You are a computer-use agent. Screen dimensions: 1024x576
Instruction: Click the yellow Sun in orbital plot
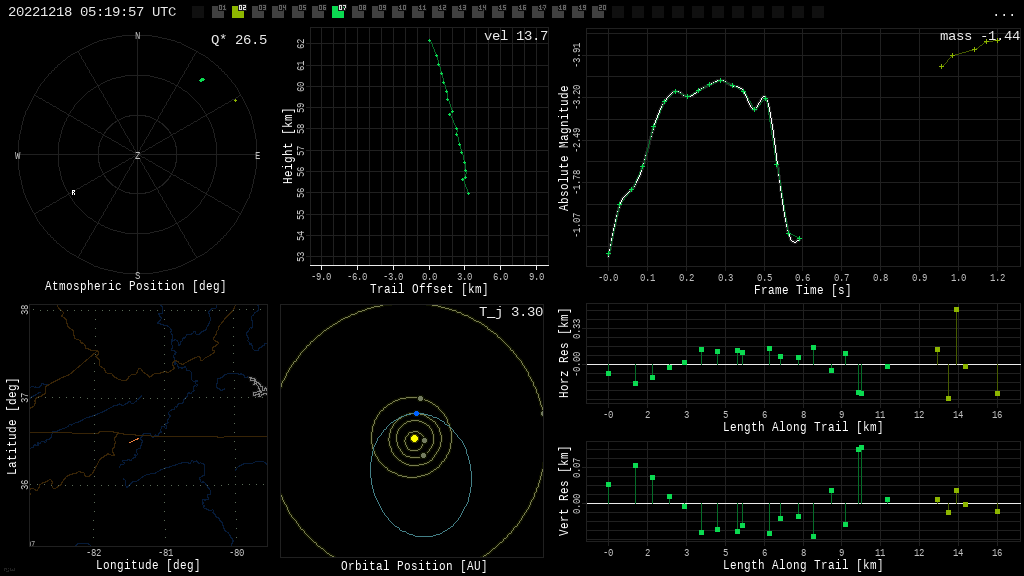click(x=414, y=438)
